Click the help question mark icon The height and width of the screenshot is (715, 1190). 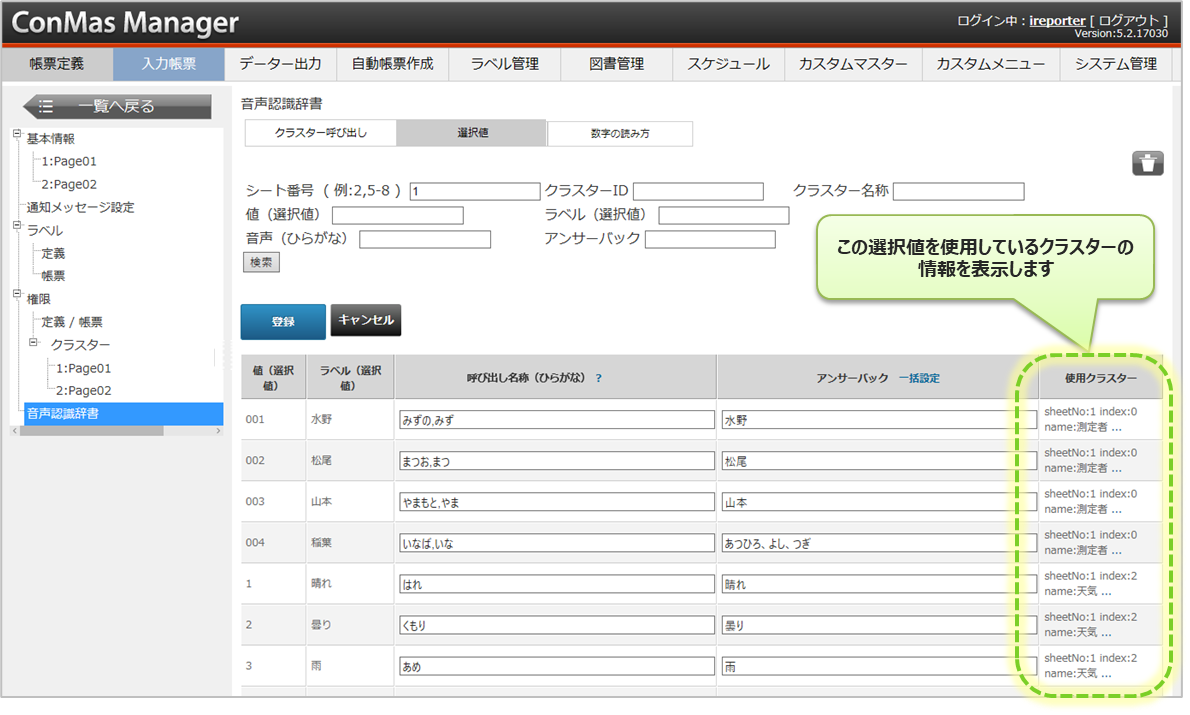(599, 378)
